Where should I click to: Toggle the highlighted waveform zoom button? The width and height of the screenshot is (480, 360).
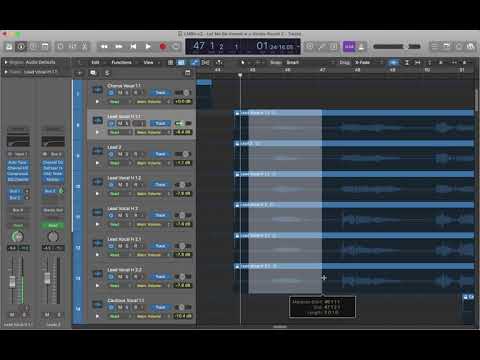393,62
